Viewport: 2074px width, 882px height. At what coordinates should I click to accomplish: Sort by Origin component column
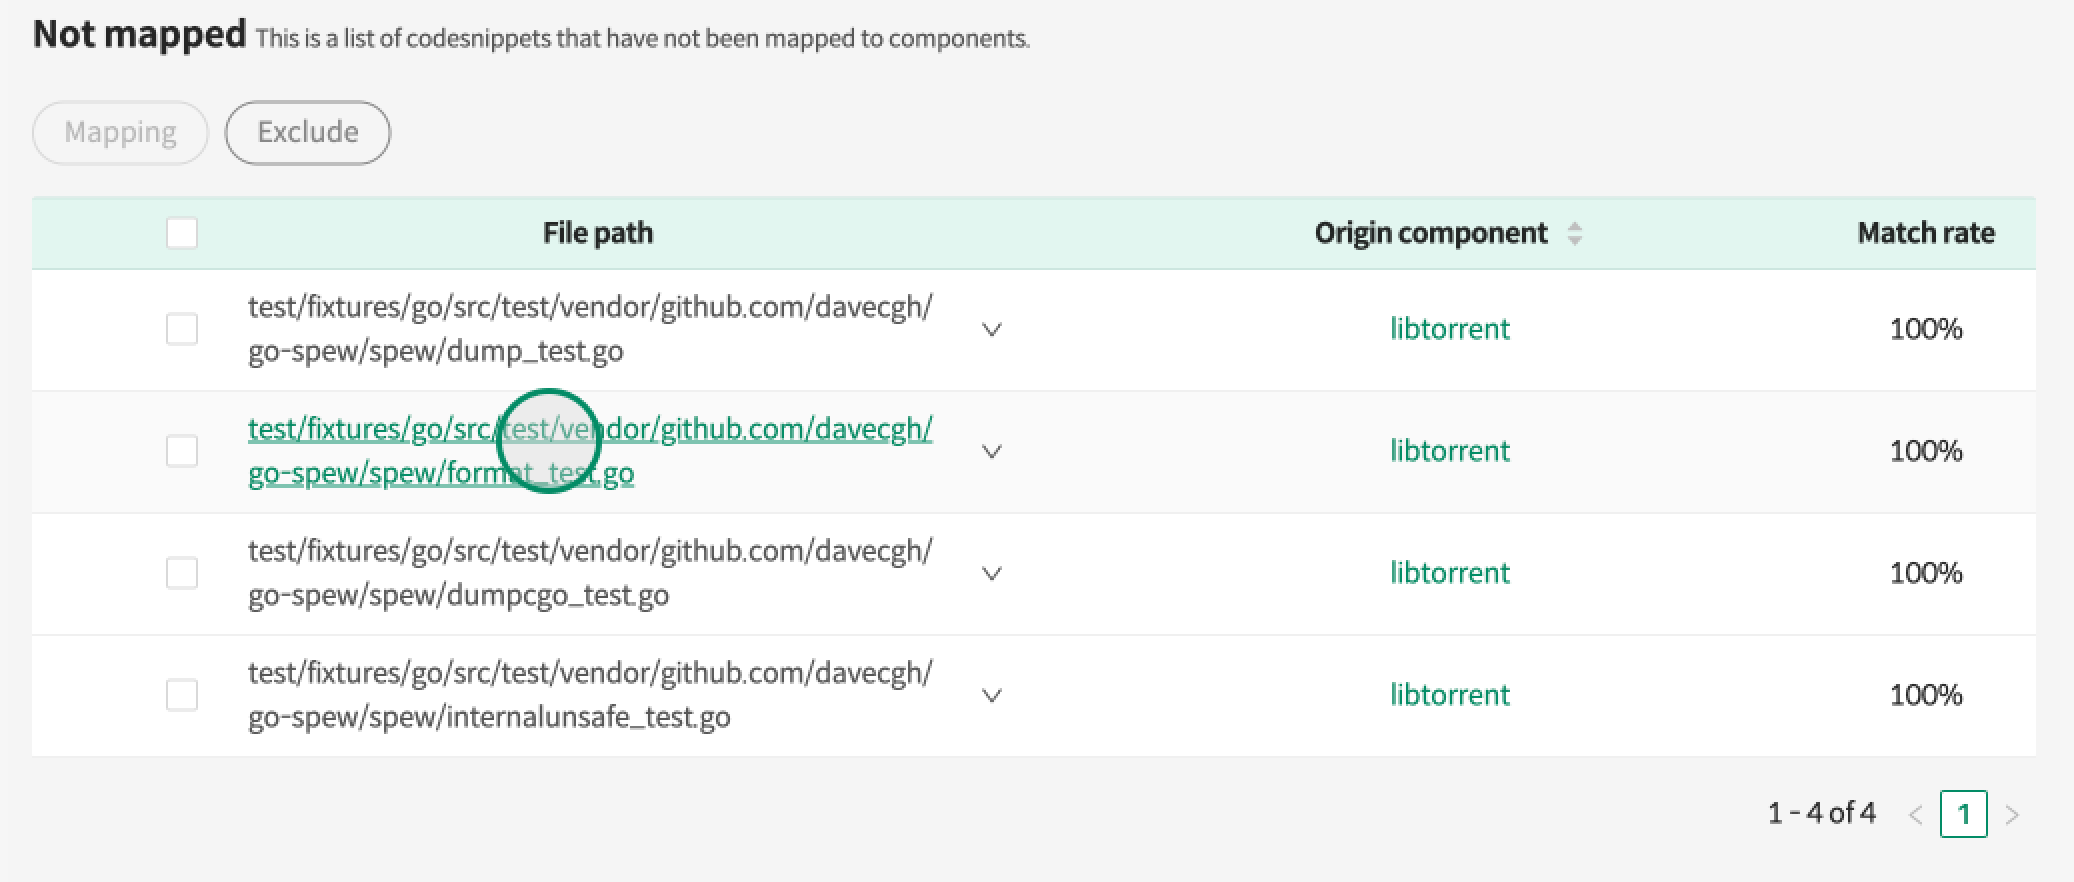pos(1574,234)
